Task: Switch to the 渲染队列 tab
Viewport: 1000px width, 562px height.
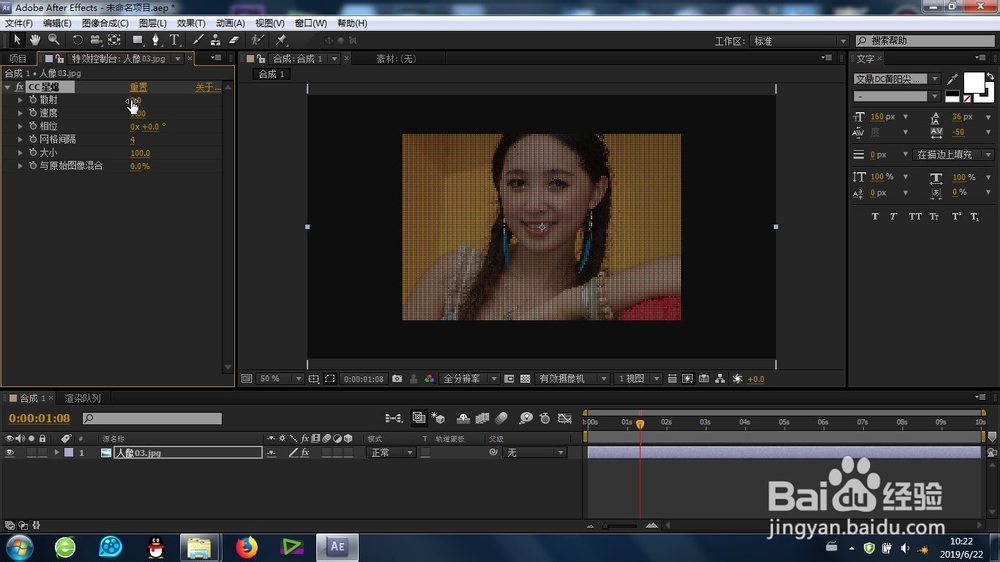Action: pos(82,398)
